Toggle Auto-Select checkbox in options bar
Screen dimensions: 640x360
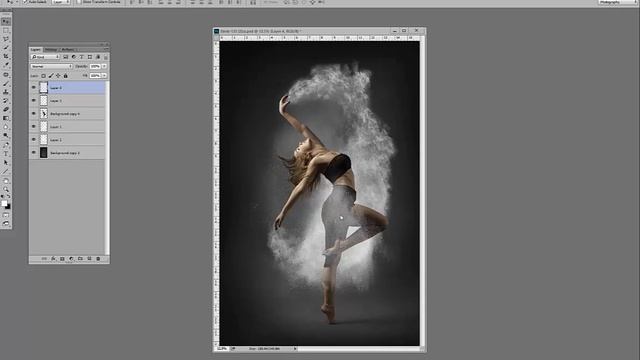(x=25, y=2)
